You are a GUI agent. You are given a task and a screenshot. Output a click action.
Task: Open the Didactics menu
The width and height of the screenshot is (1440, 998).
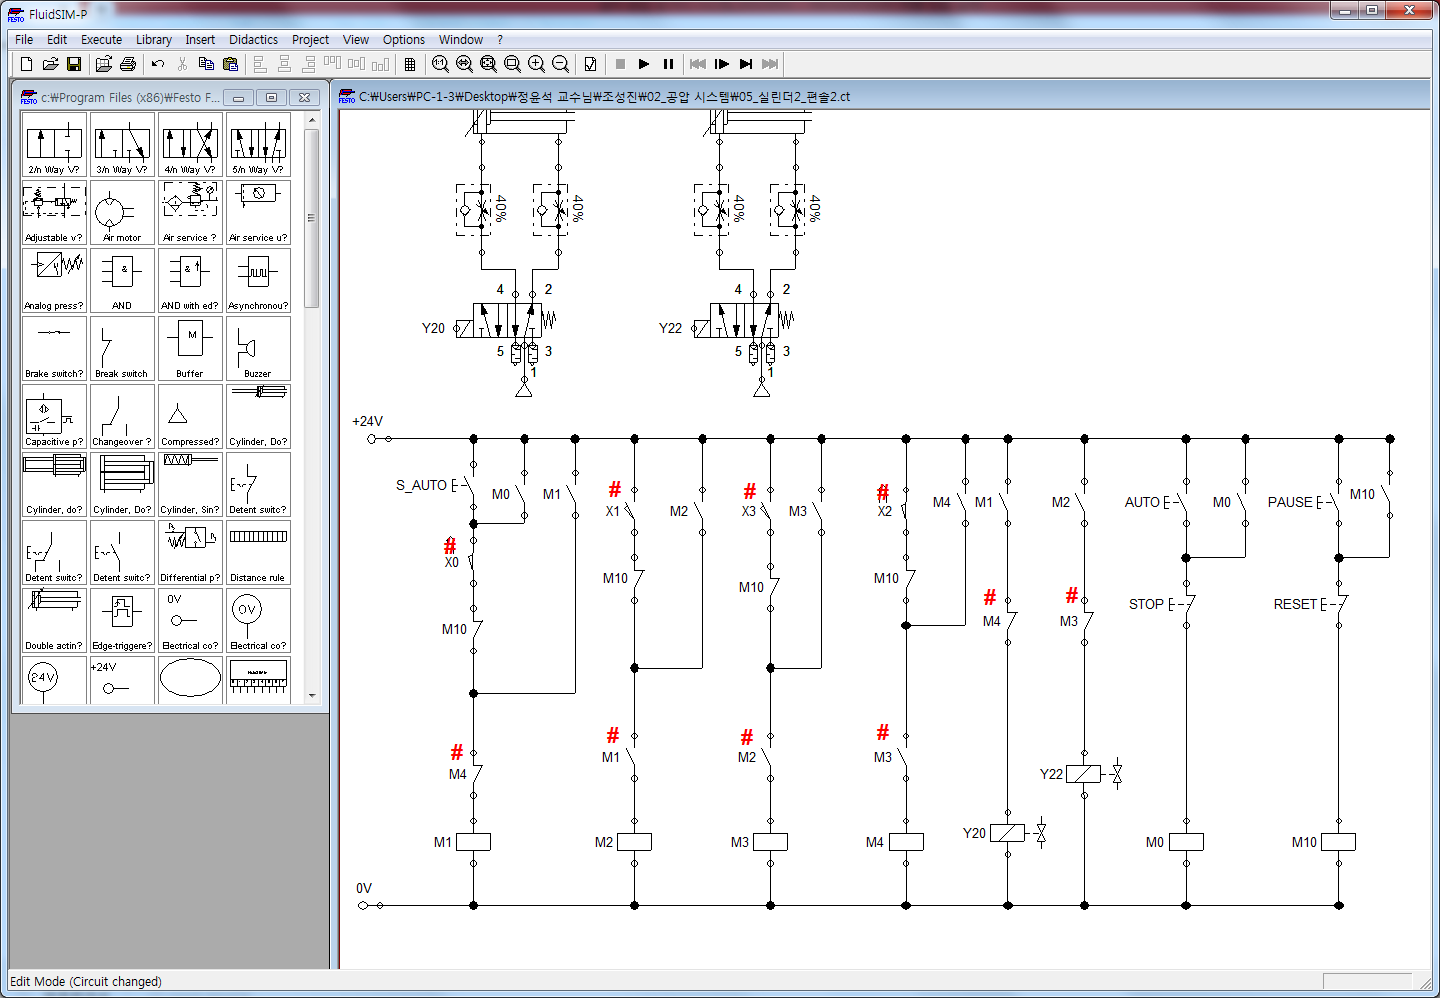(x=253, y=40)
